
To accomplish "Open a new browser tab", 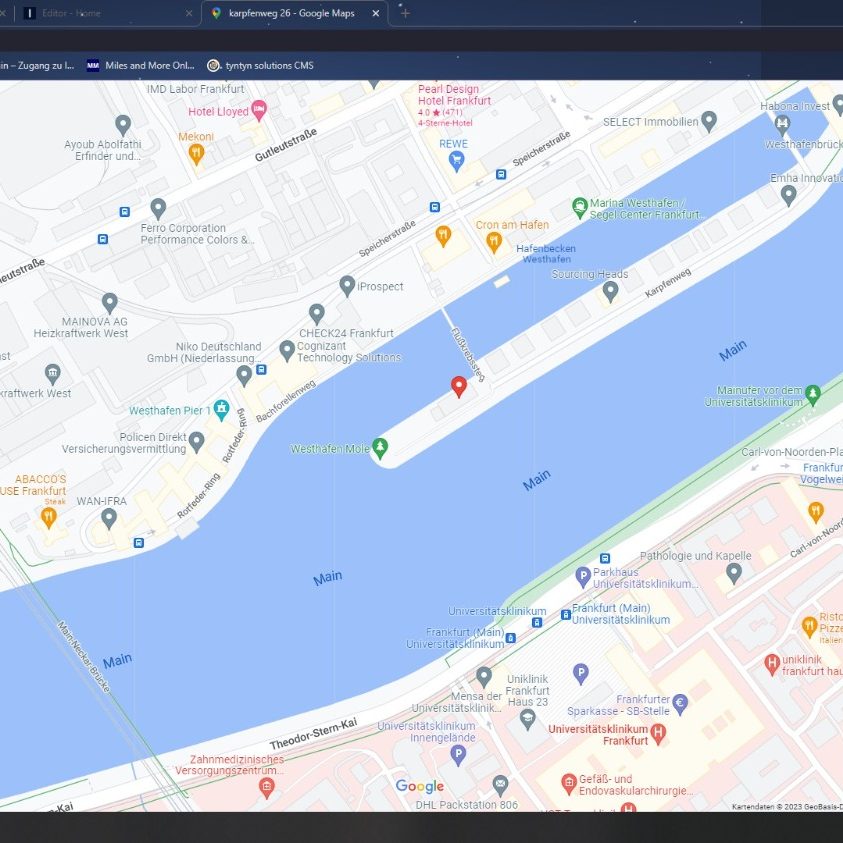I will point(405,13).
